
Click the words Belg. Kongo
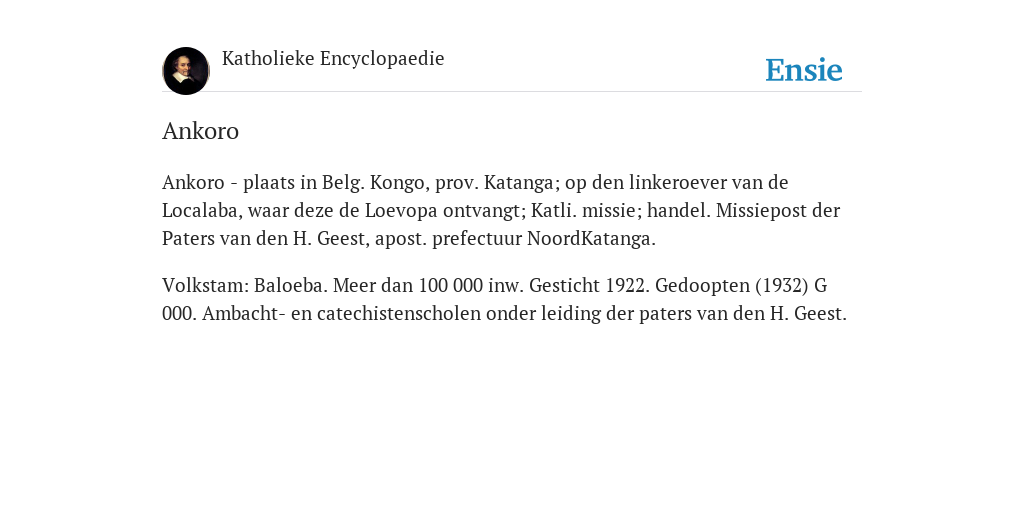pos(376,182)
